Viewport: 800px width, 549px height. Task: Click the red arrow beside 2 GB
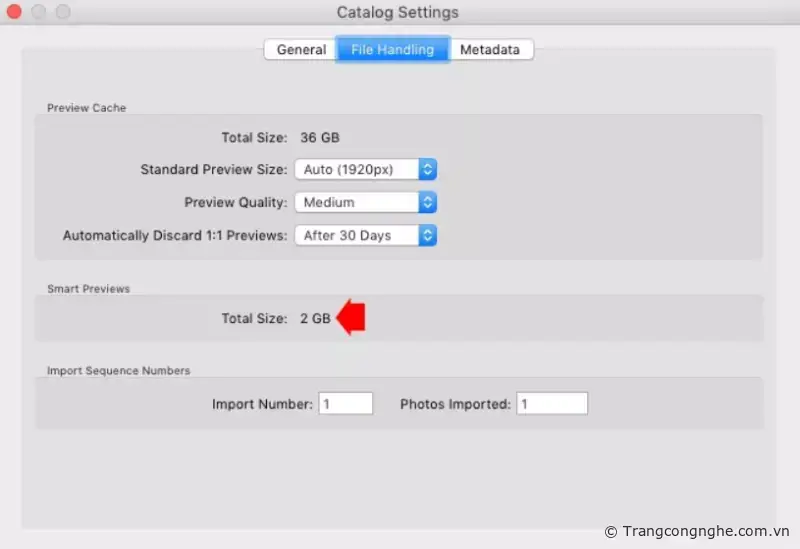point(351,318)
